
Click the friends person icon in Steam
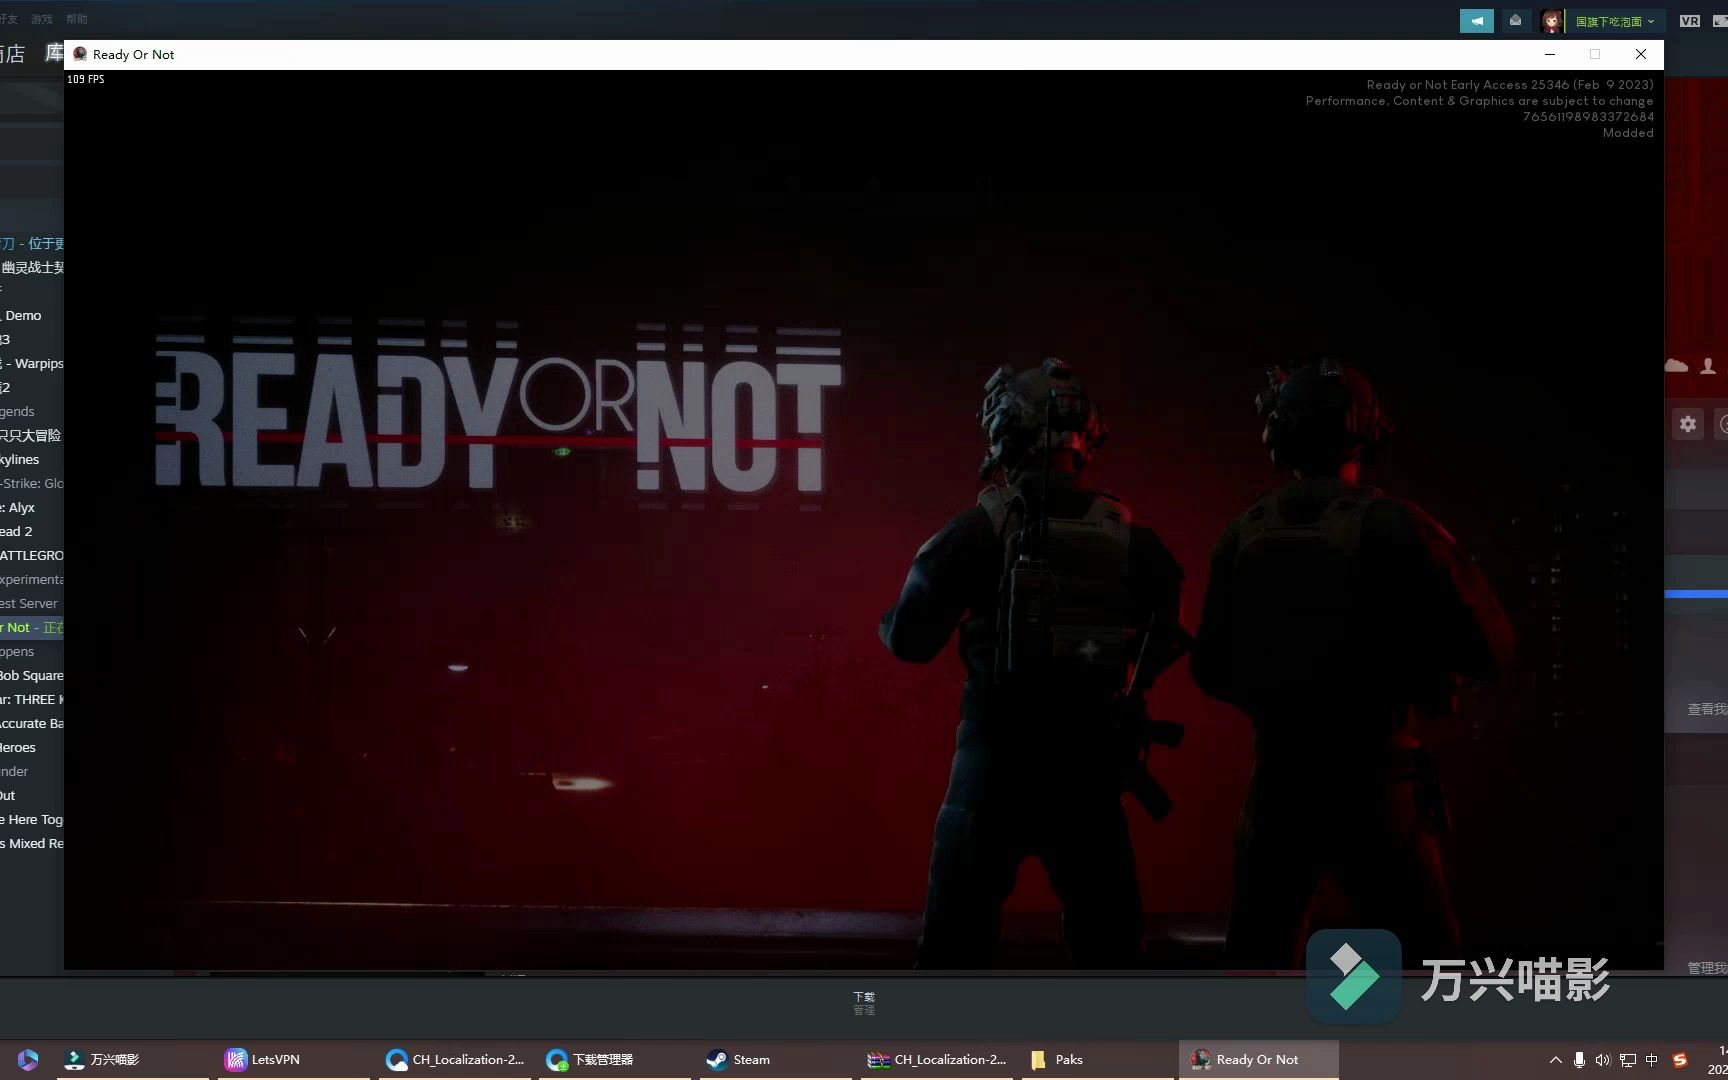(x=1708, y=366)
